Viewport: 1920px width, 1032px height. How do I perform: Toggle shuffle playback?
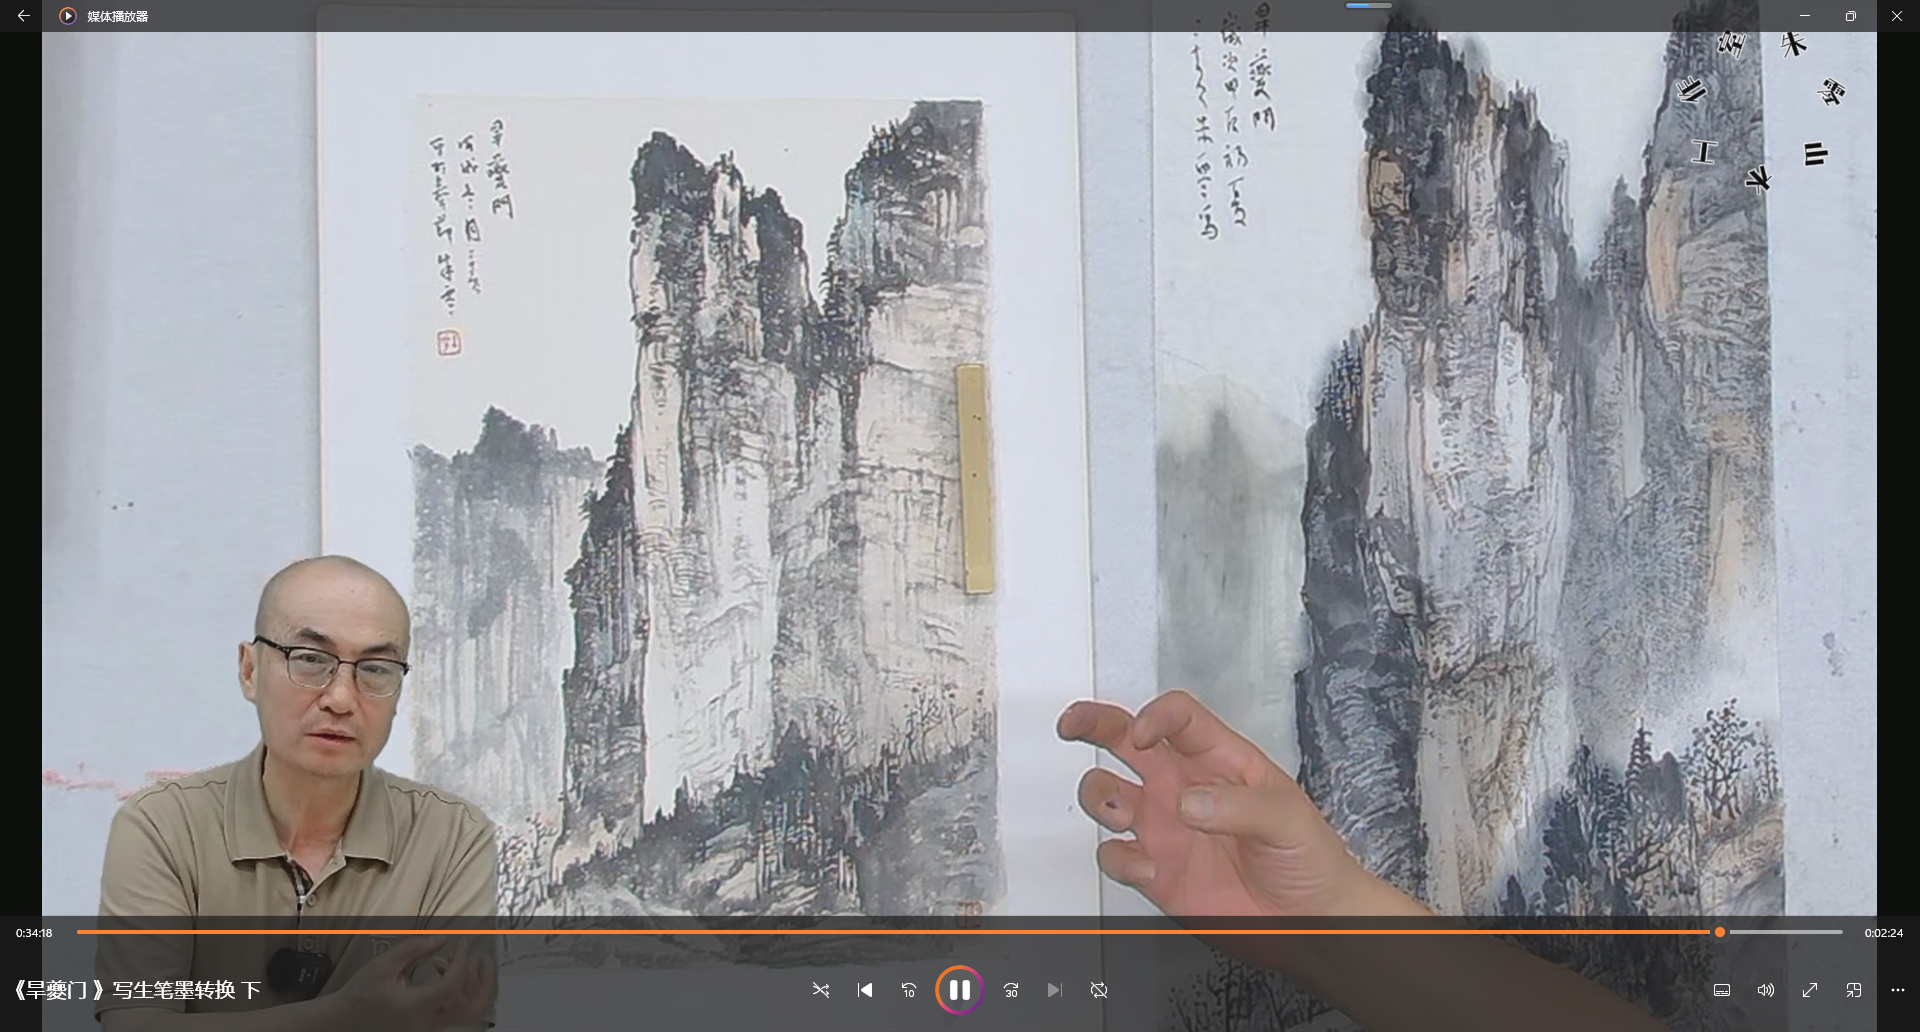(821, 990)
